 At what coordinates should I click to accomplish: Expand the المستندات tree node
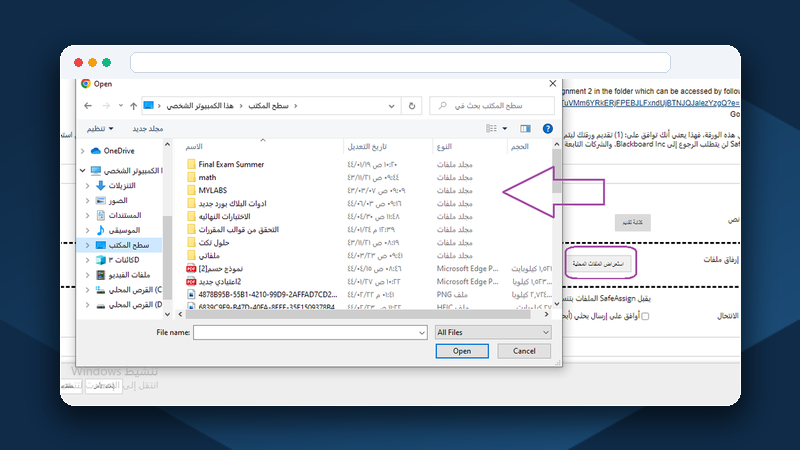pyautogui.click(x=88, y=215)
